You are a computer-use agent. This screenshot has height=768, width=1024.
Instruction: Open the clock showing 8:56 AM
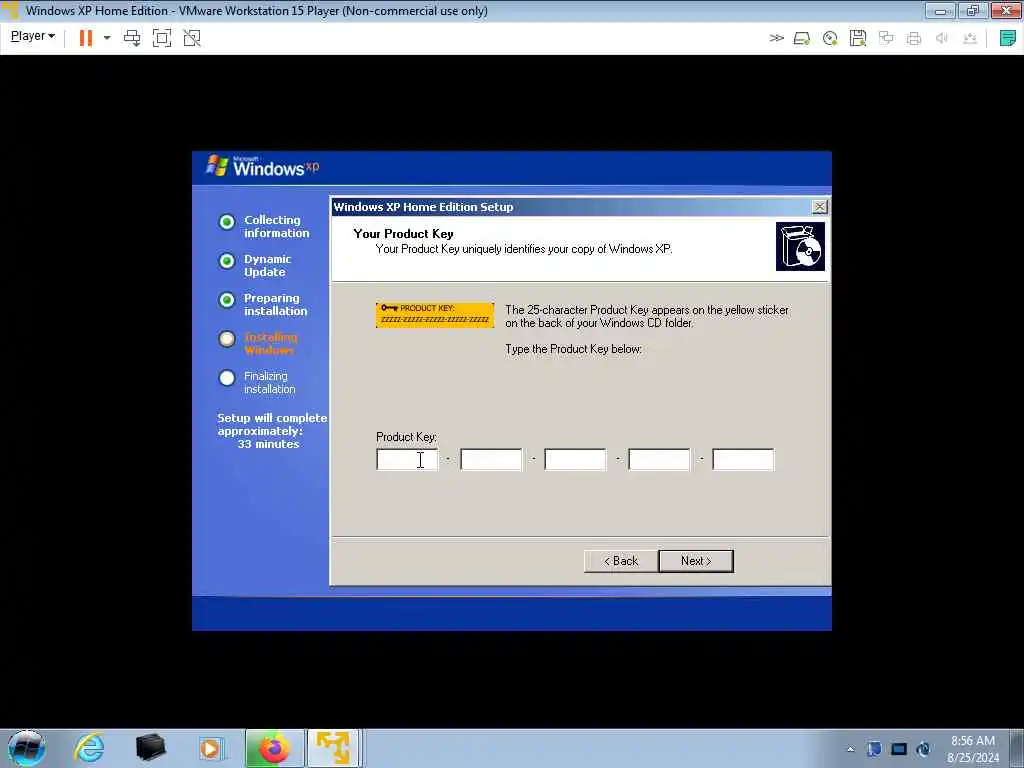click(x=973, y=749)
